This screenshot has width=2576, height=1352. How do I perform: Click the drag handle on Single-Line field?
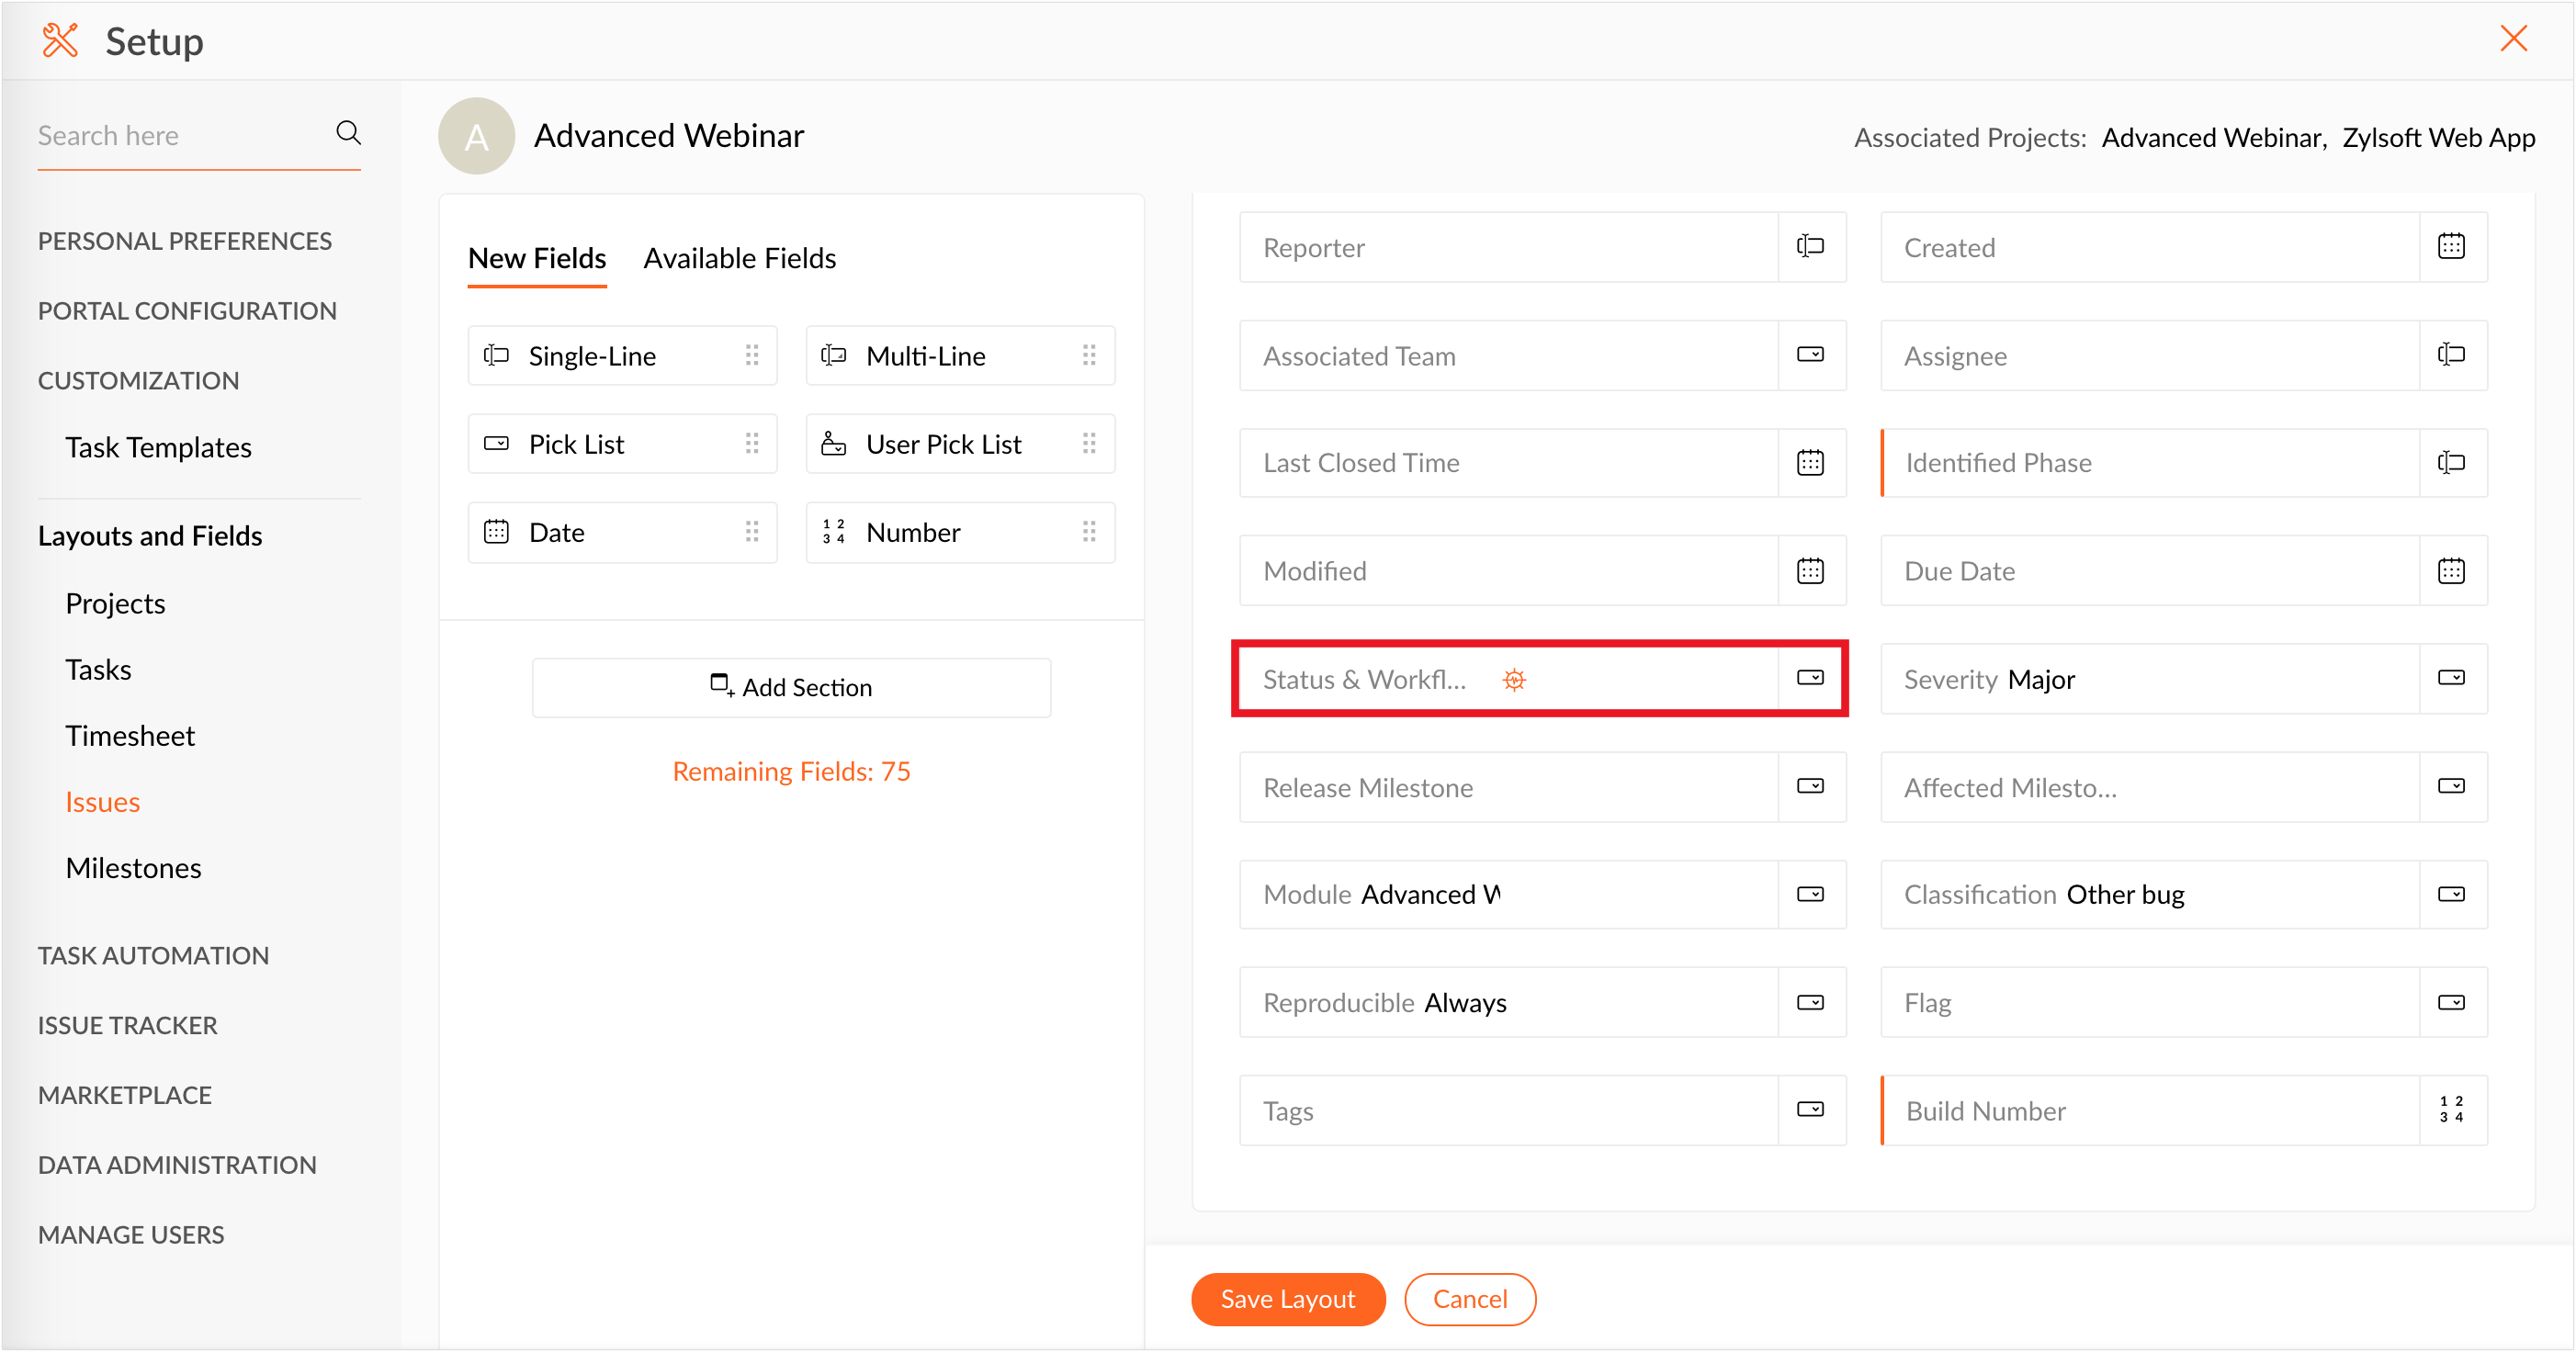(x=752, y=355)
